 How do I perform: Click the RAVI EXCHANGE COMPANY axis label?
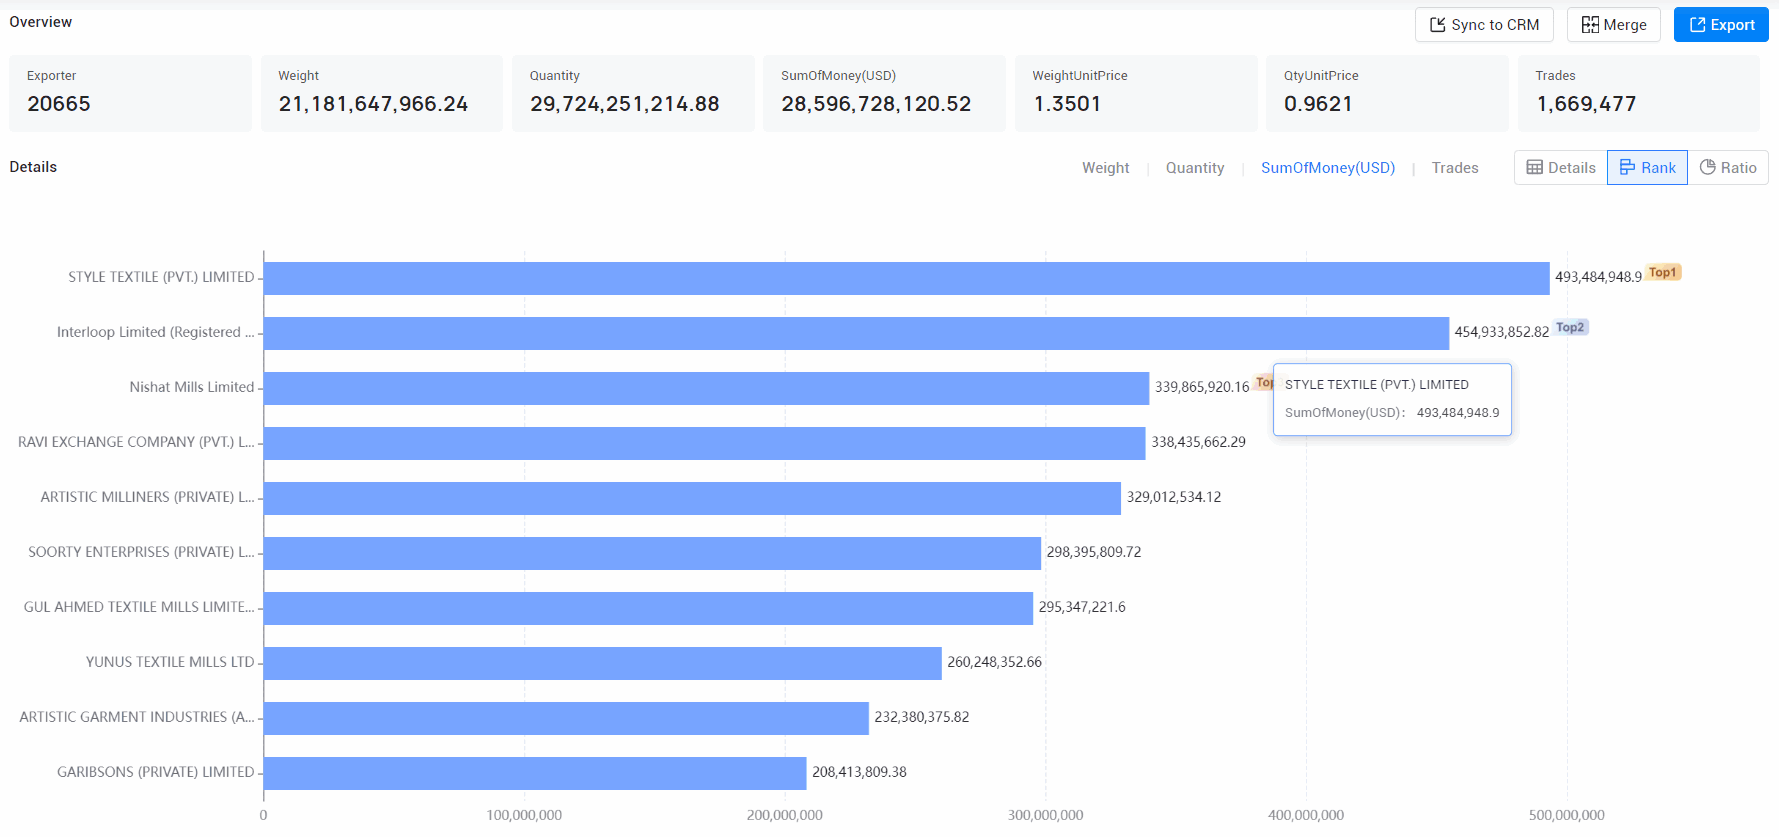click(136, 442)
